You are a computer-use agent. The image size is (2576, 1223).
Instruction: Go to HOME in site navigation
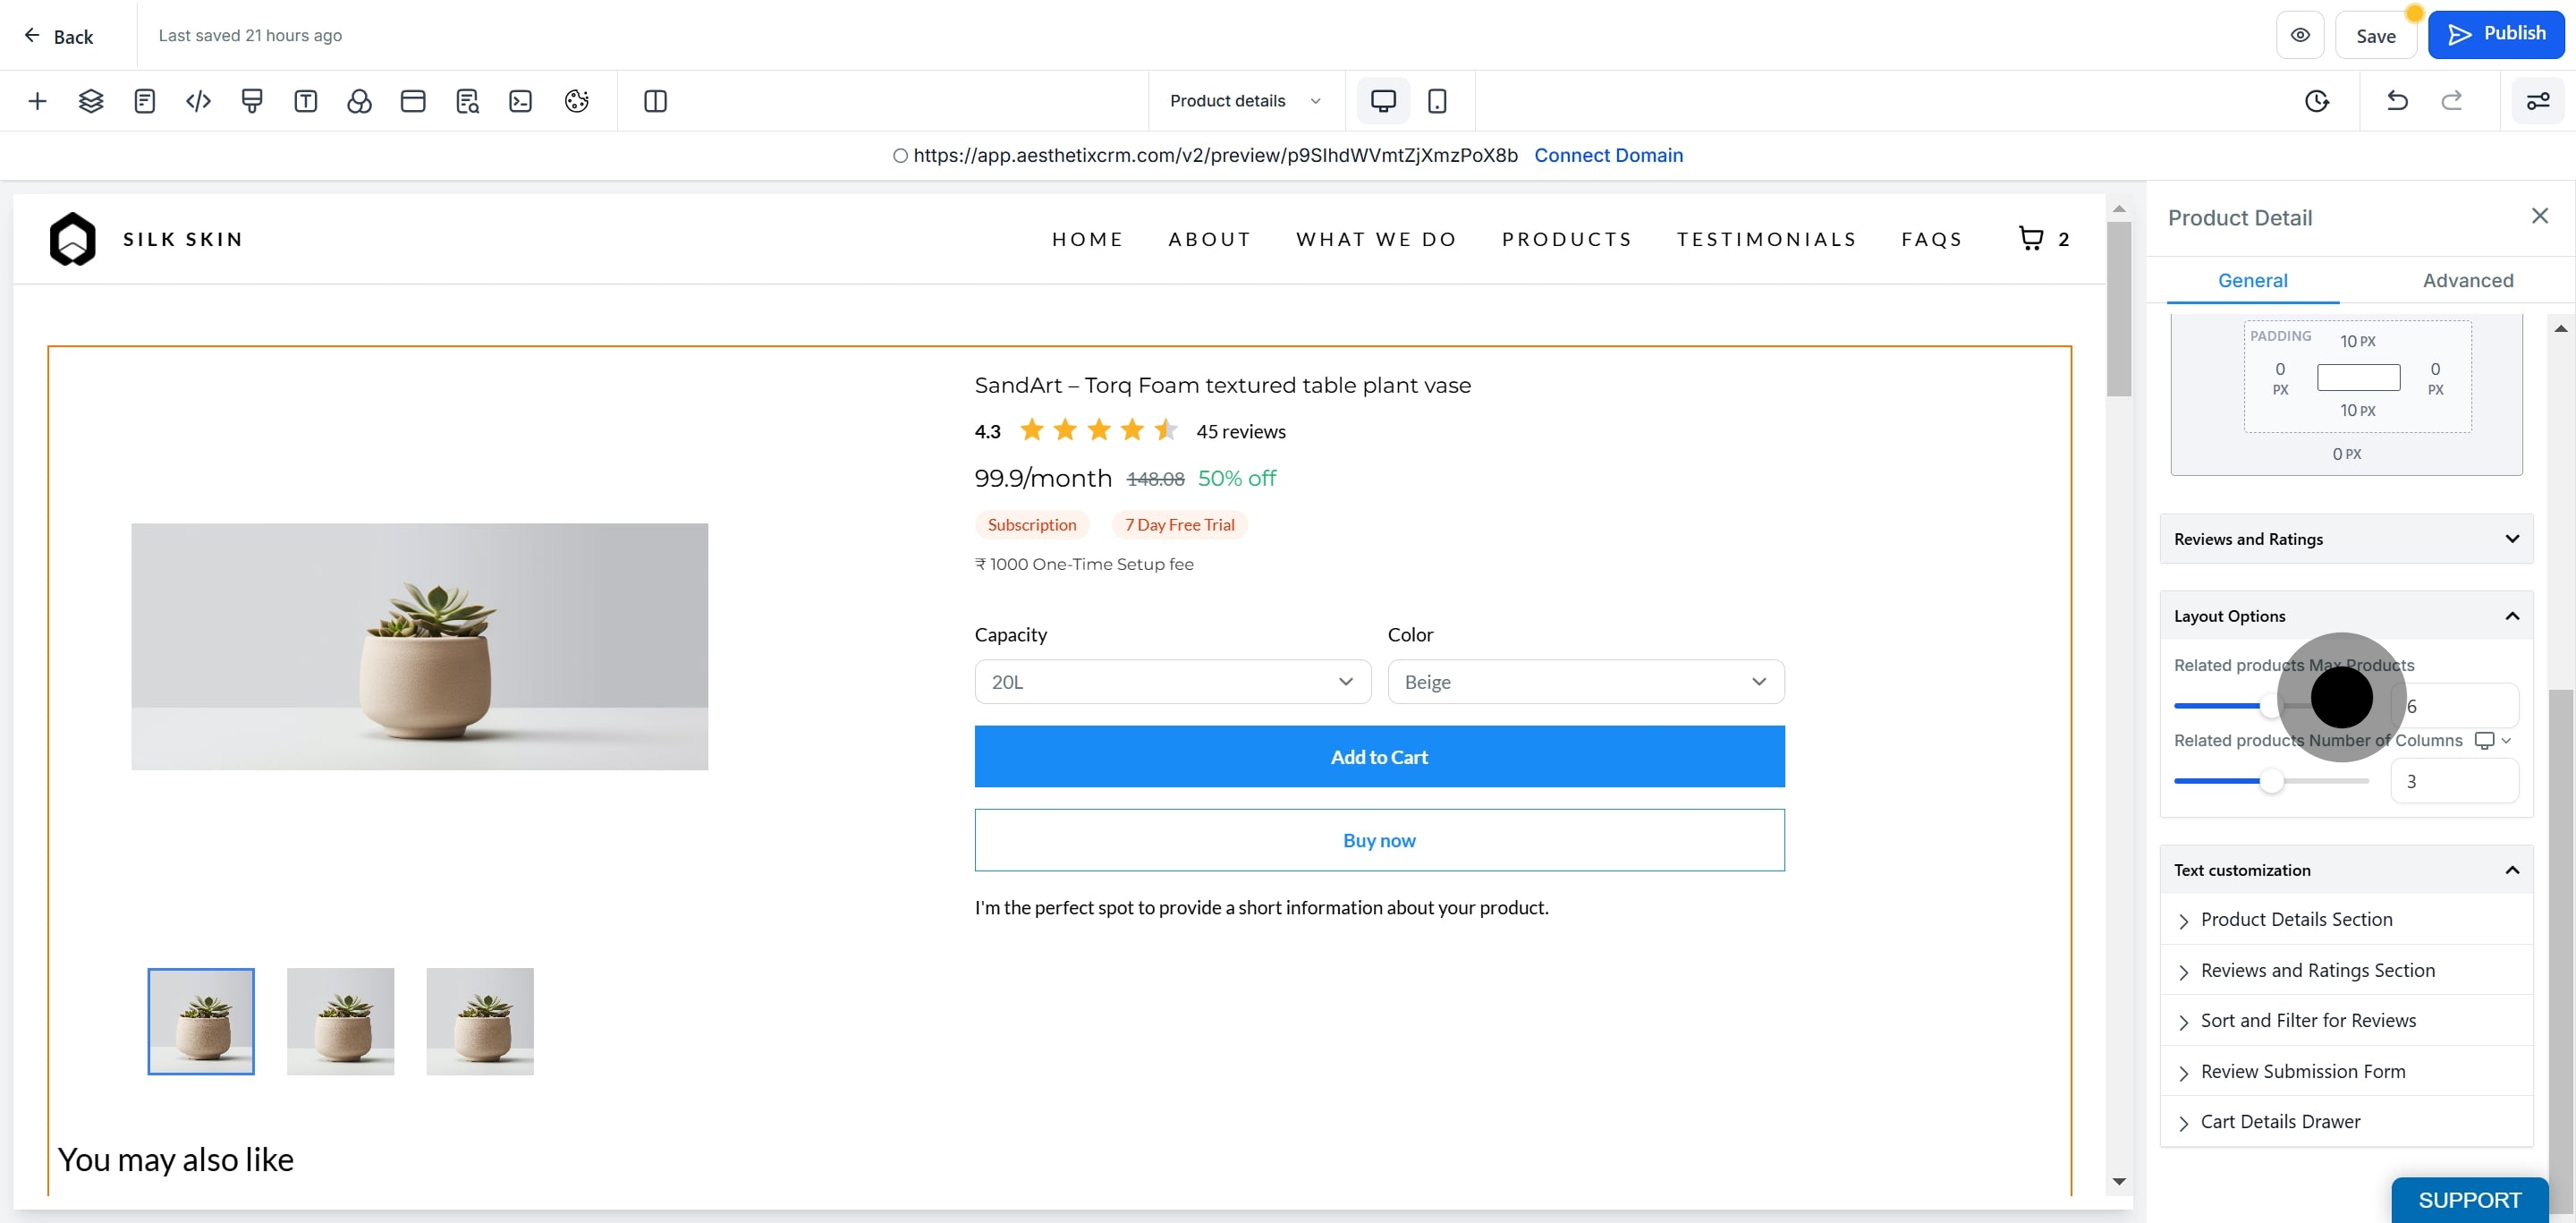1087,239
